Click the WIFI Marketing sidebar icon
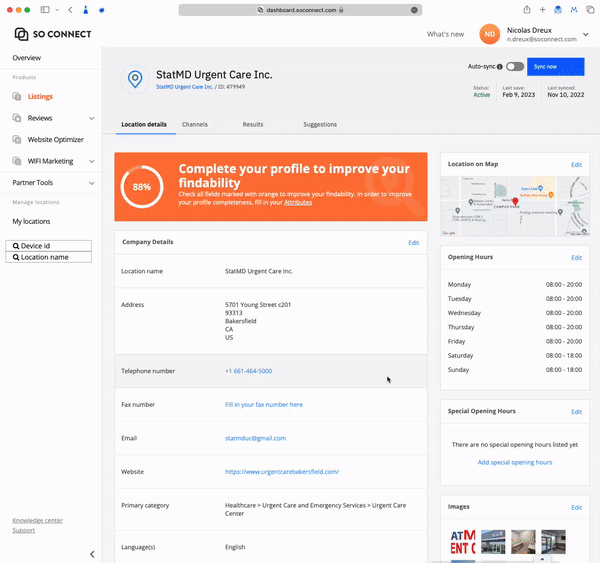Viewport: 600px width, 563px height. click(x=16, y=161)
